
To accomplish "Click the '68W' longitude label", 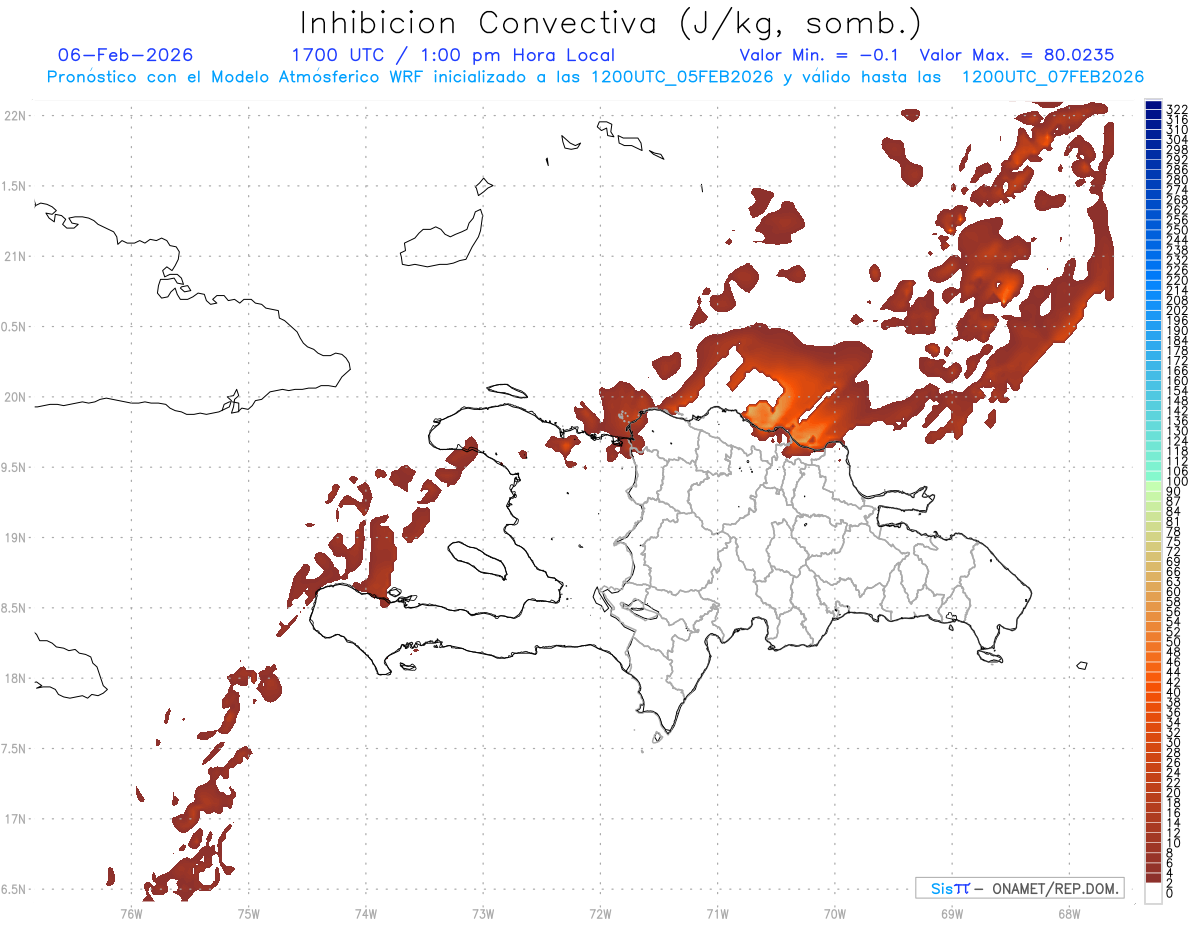I will 1068,913.
